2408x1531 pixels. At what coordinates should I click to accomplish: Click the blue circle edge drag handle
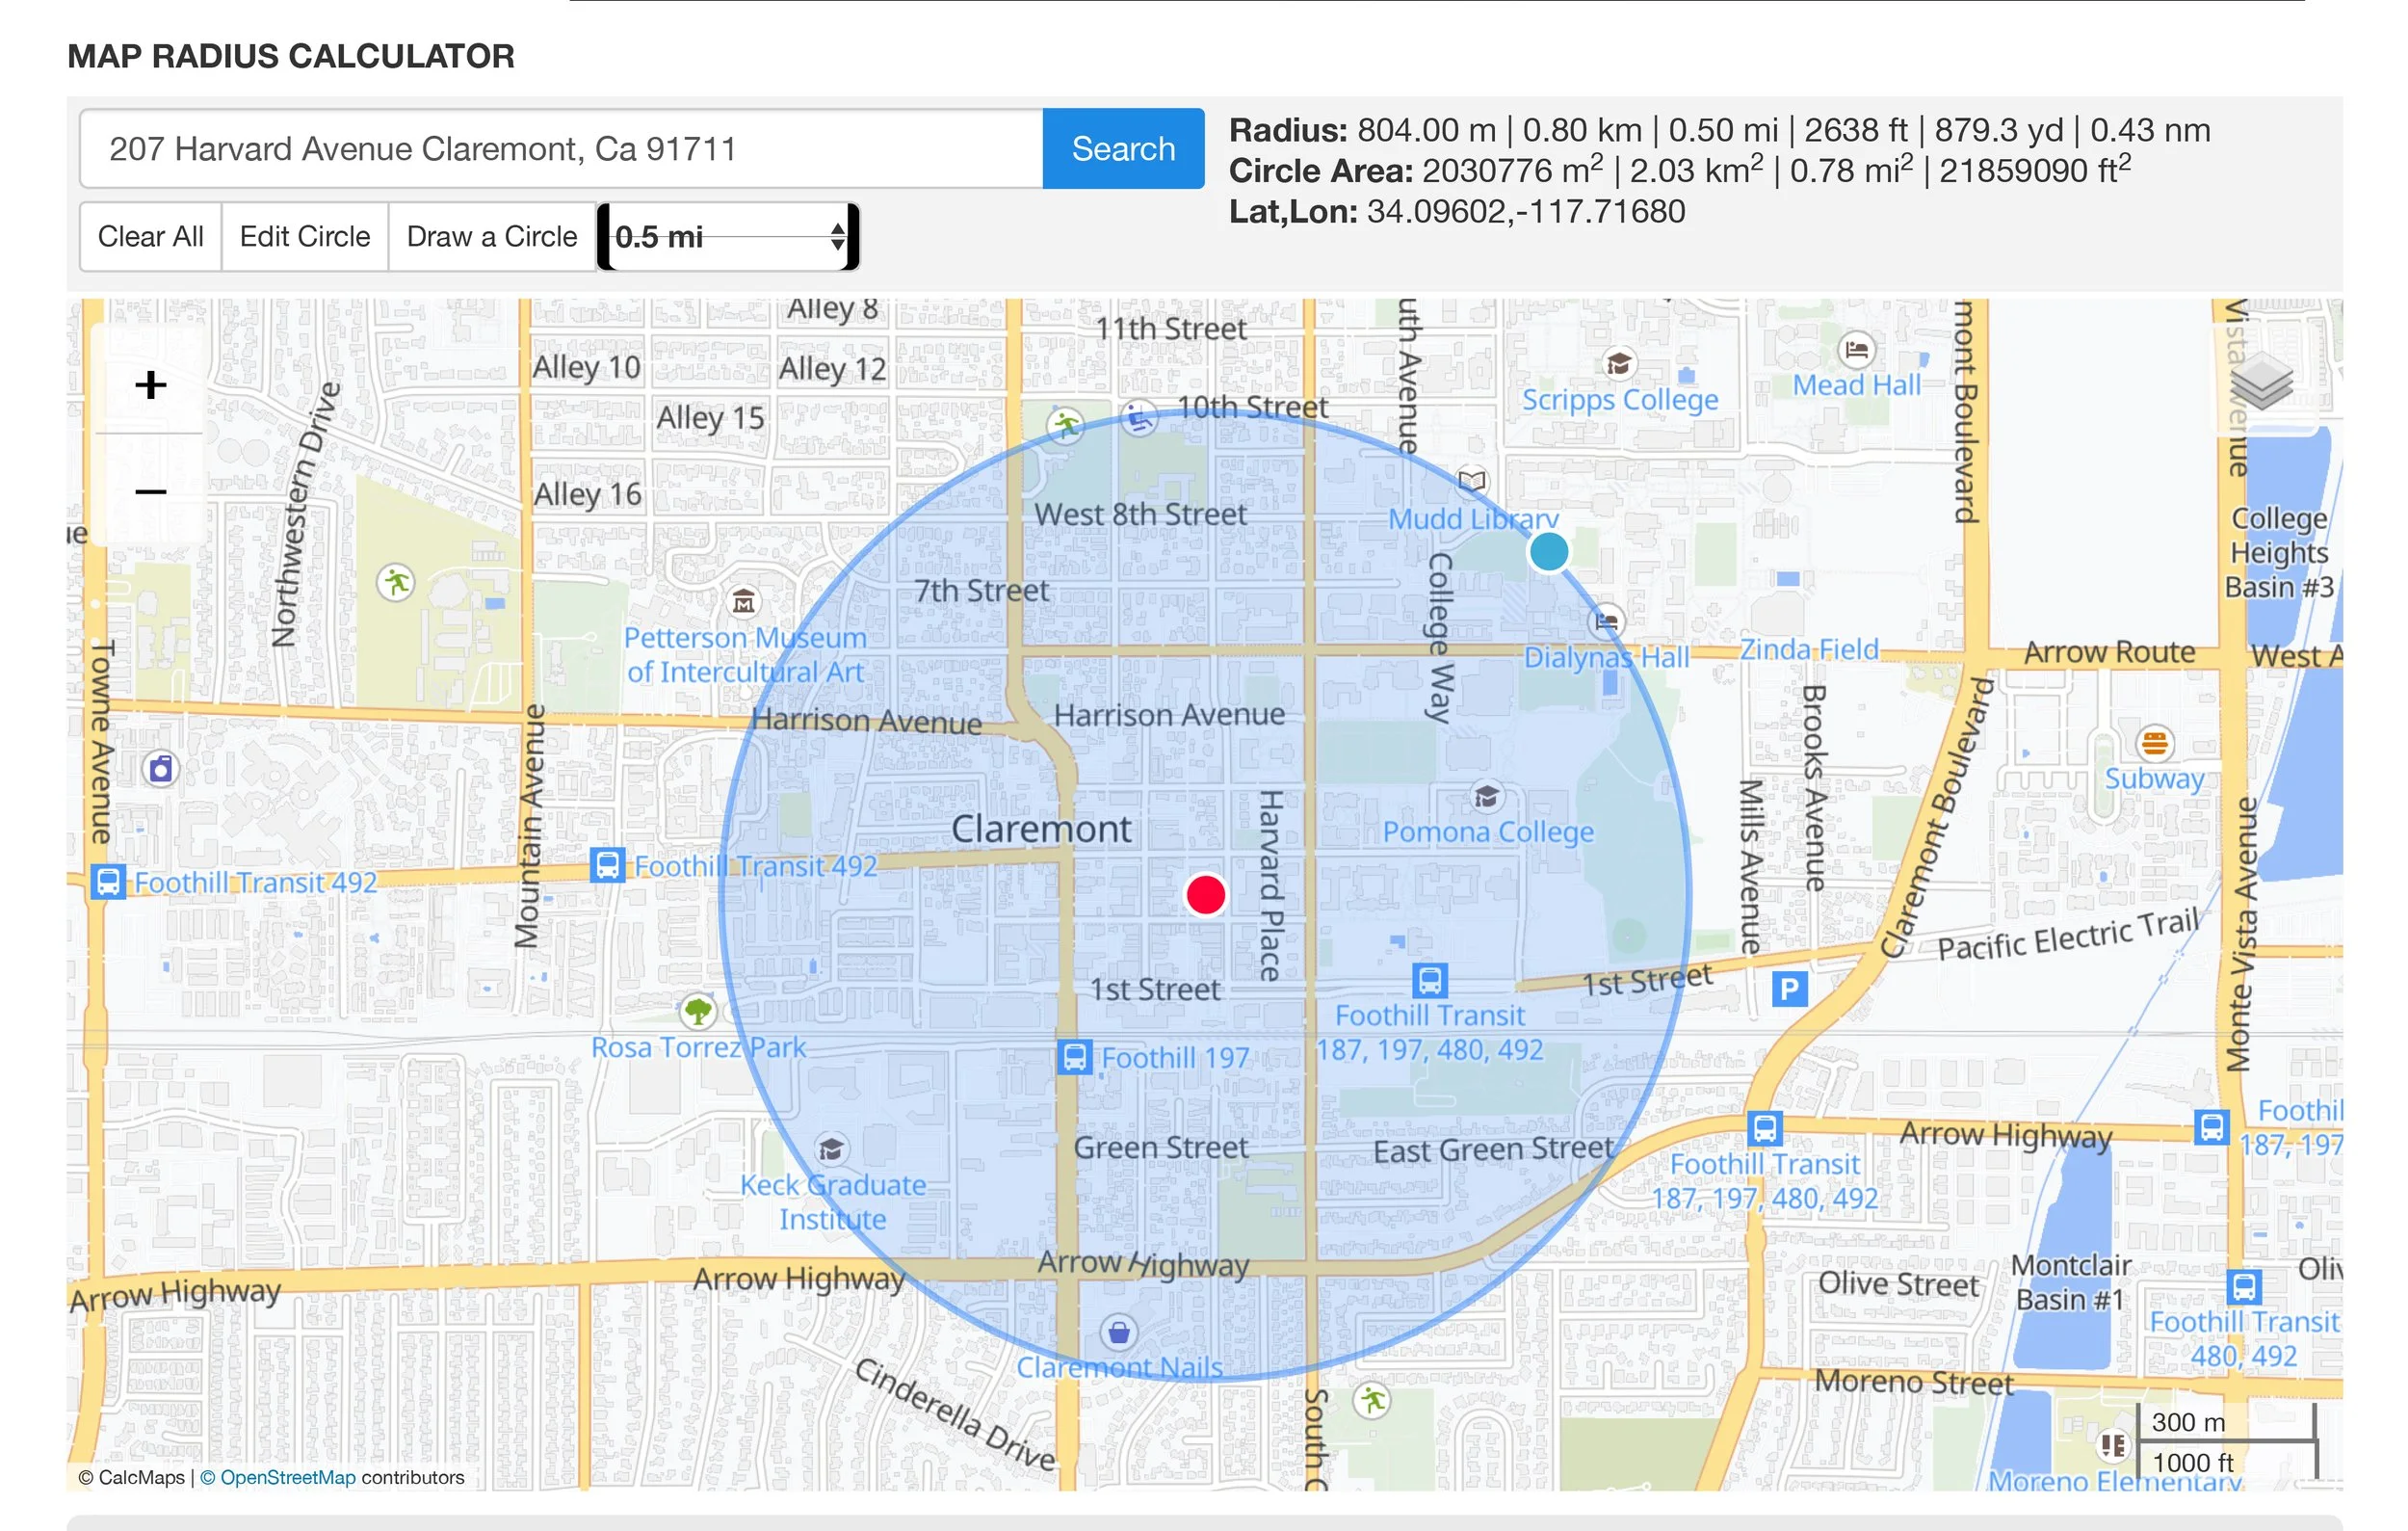point(1548,551)
